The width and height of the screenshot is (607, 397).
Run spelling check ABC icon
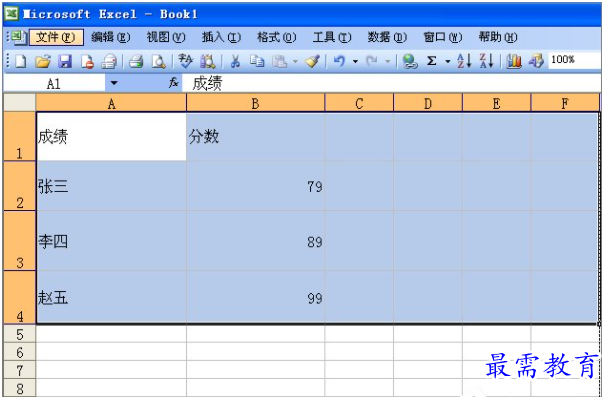coord(185,61)
